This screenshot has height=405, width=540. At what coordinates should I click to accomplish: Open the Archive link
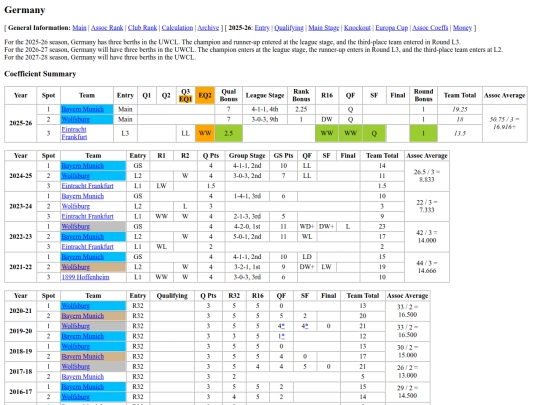pyautogui.click(x=208, y=28)
